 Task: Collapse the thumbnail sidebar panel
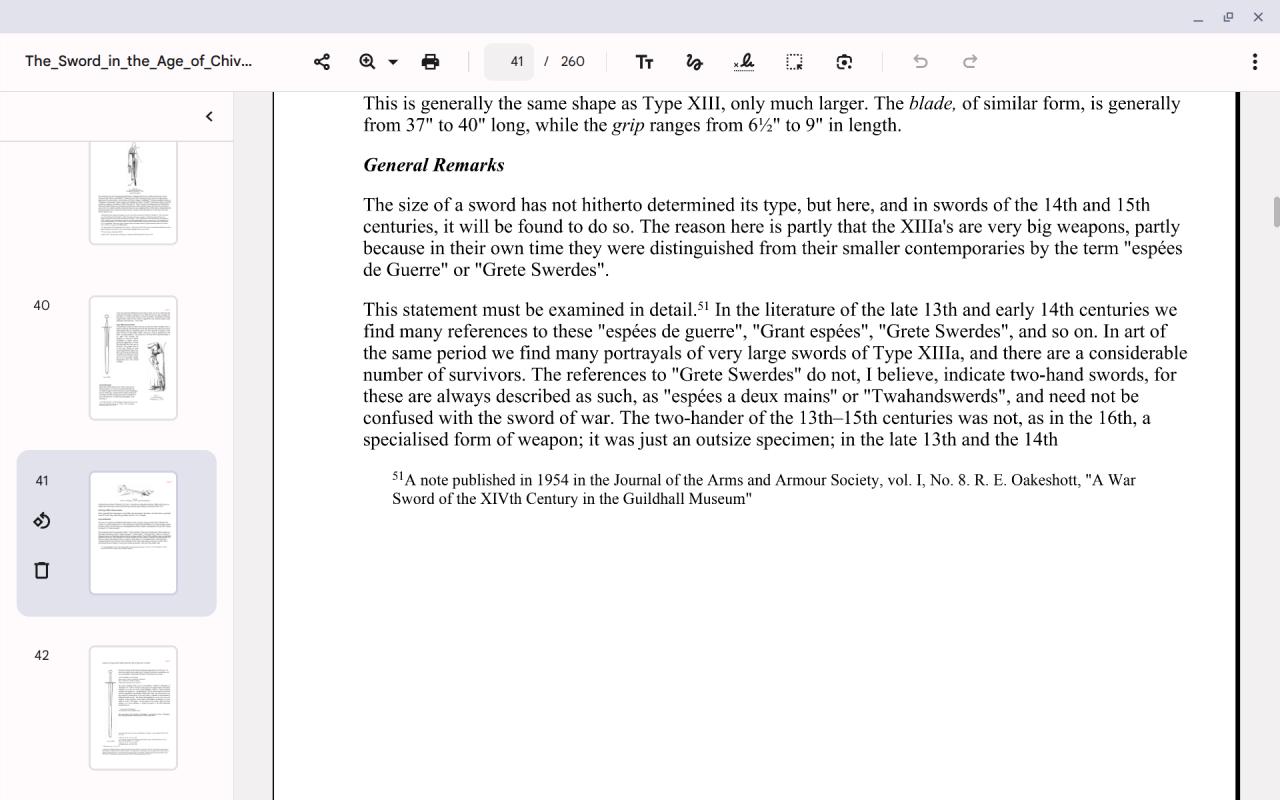(209, 116)
